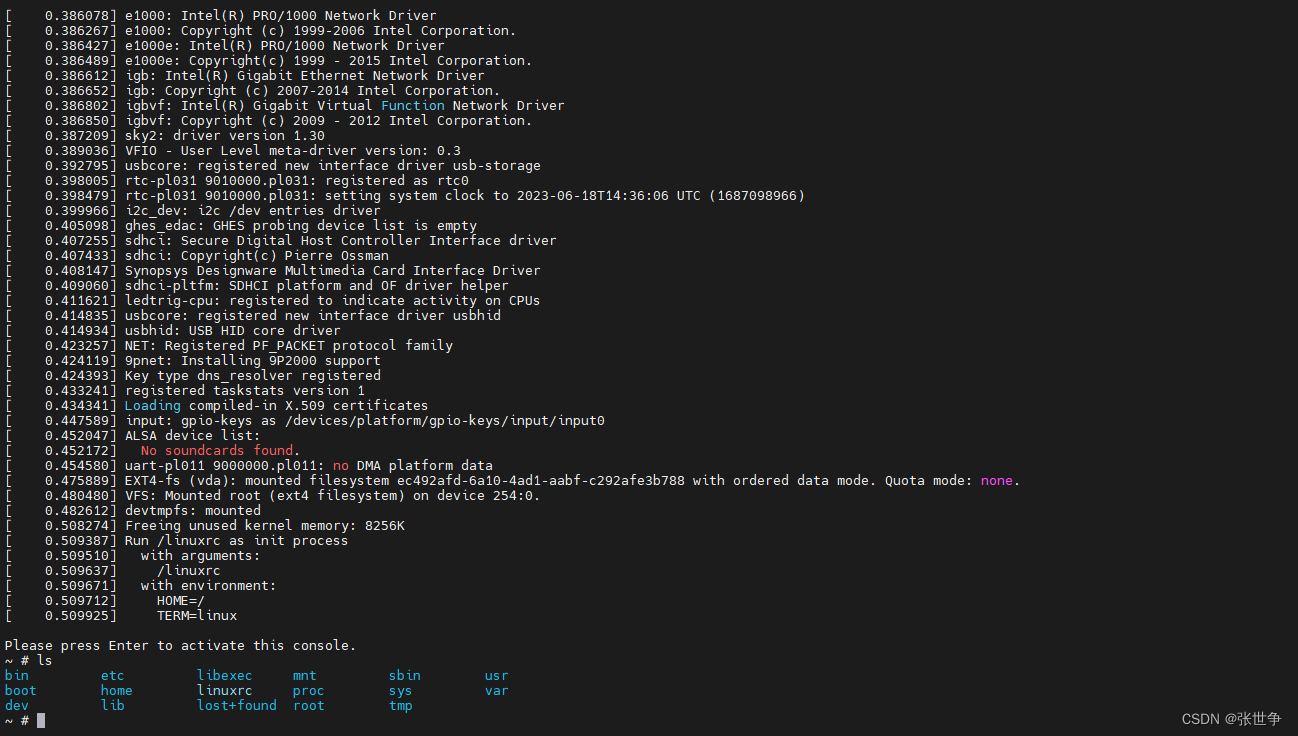Click the 'boot' directory name
Screen dimensions: 1298x736
click(x=21, y=691)
